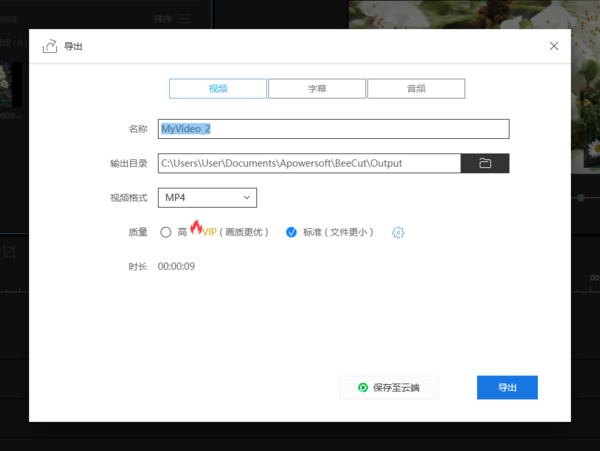This screenshot has height=451, width=600.
Task: Expand the MP4 video format dropdown
Action: (x=207, y=198)
